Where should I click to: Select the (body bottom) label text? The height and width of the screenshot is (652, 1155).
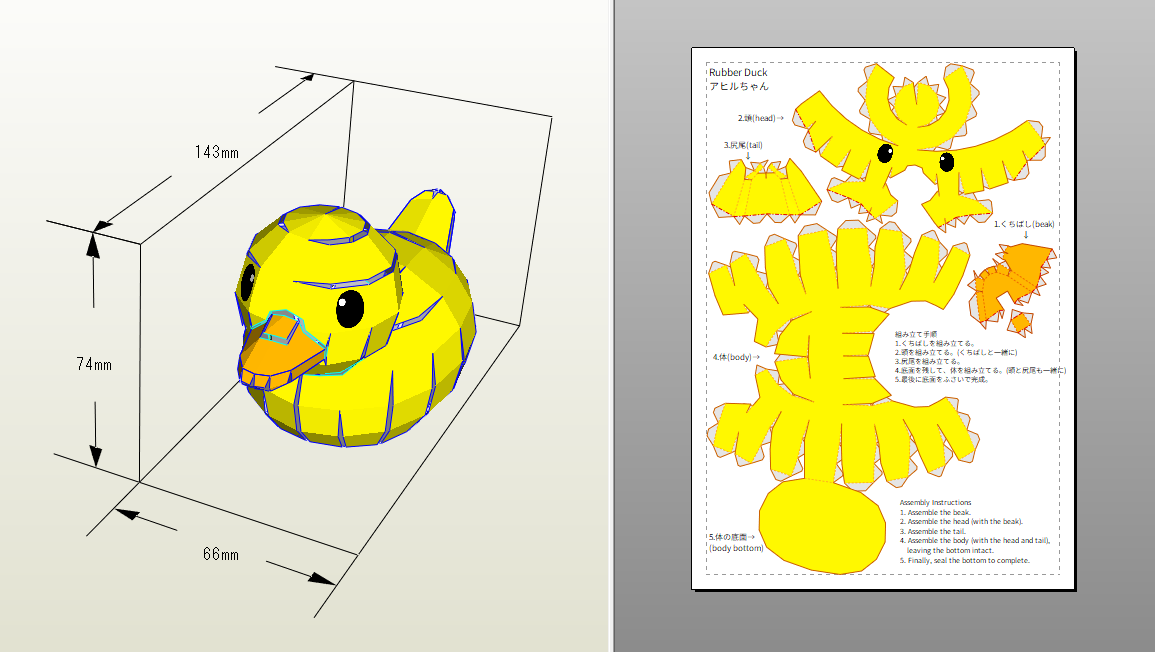click(x=736, y=548)
